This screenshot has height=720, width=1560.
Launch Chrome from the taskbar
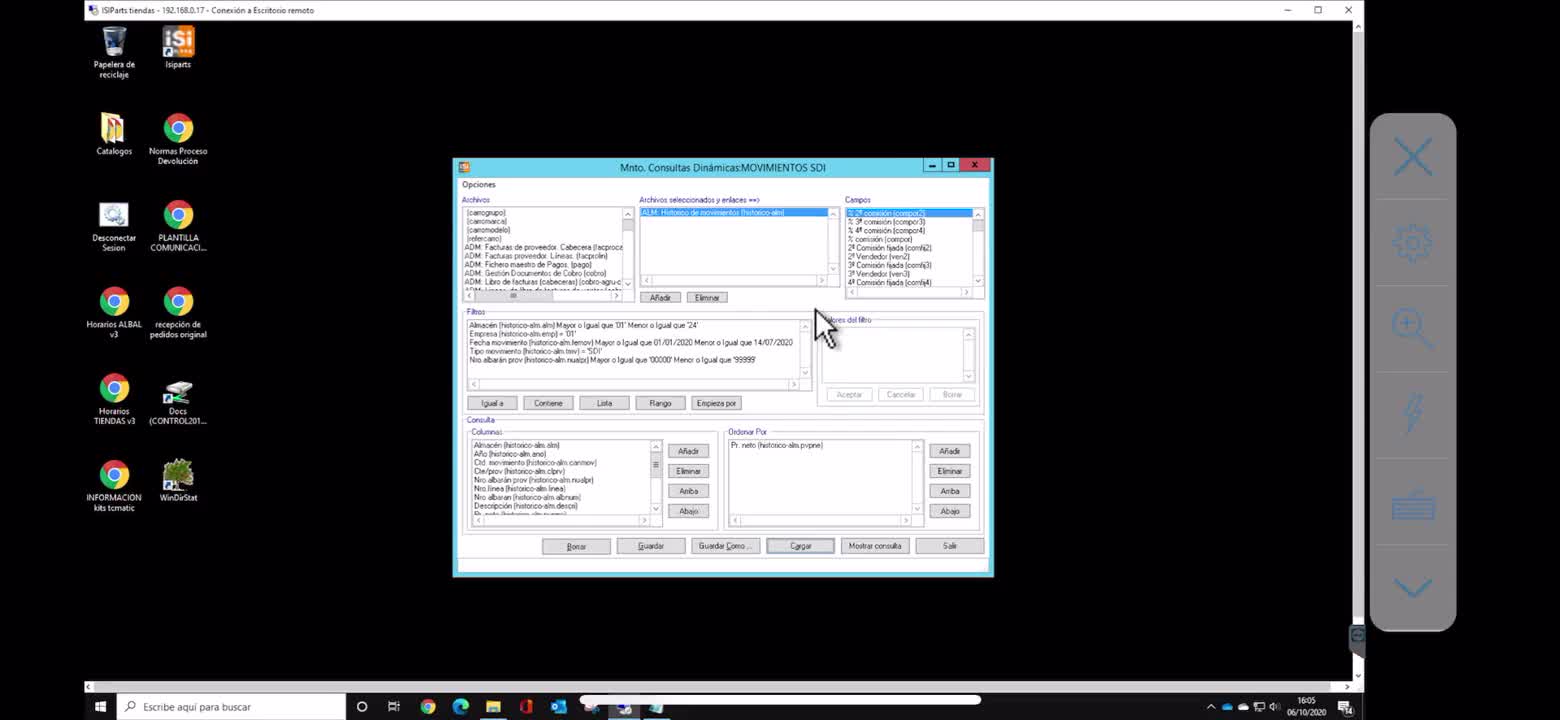tap(428, 706)
